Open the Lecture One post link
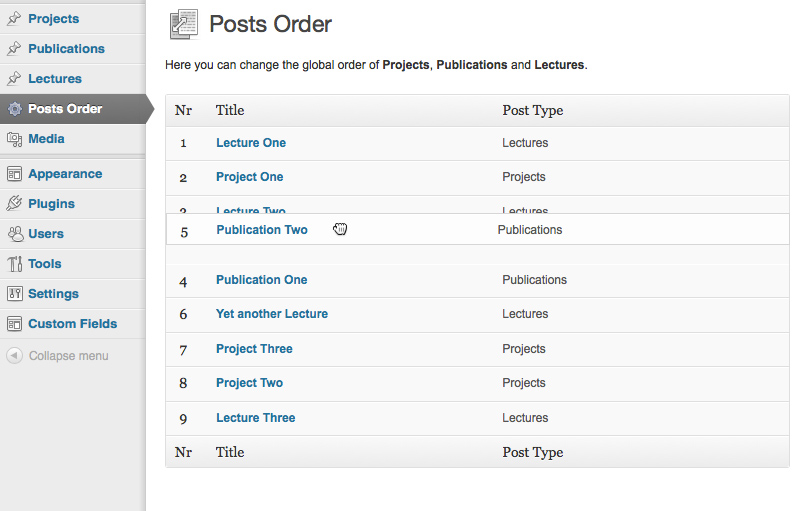803x511 pixels. click(x=251, y=143)
